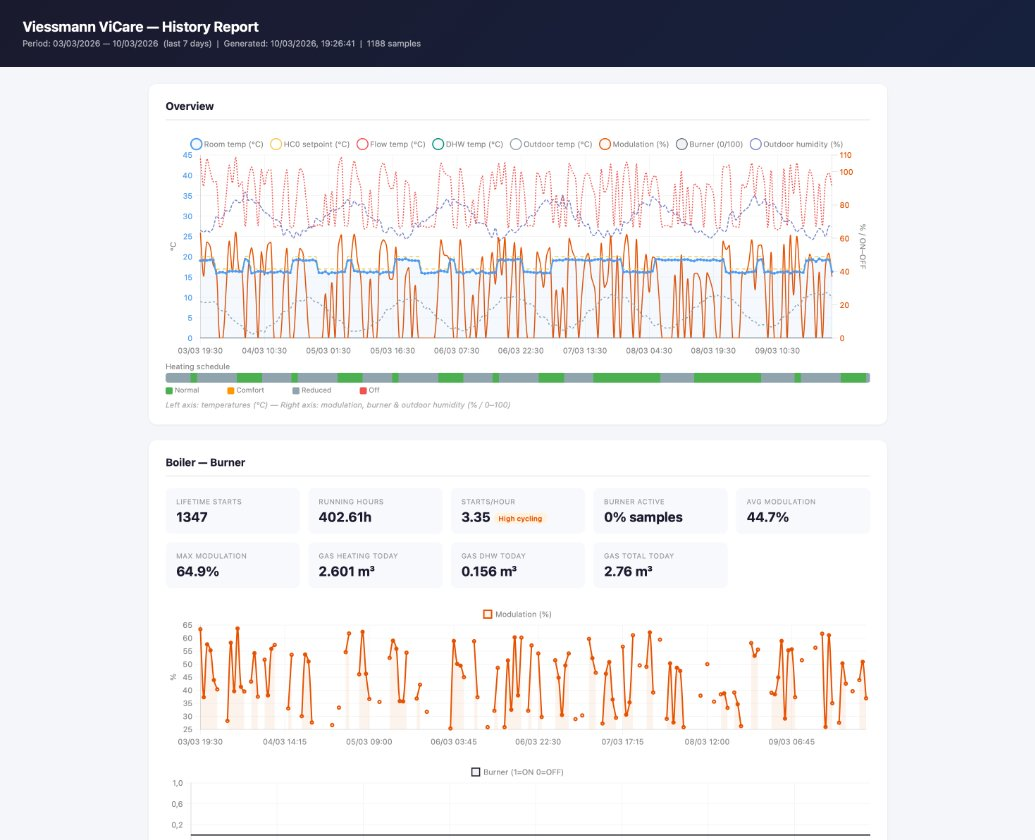Toggle DHW temp (°C) legend series
Viewport: 1035px width, 840px height.
click(x=467, y=144)
